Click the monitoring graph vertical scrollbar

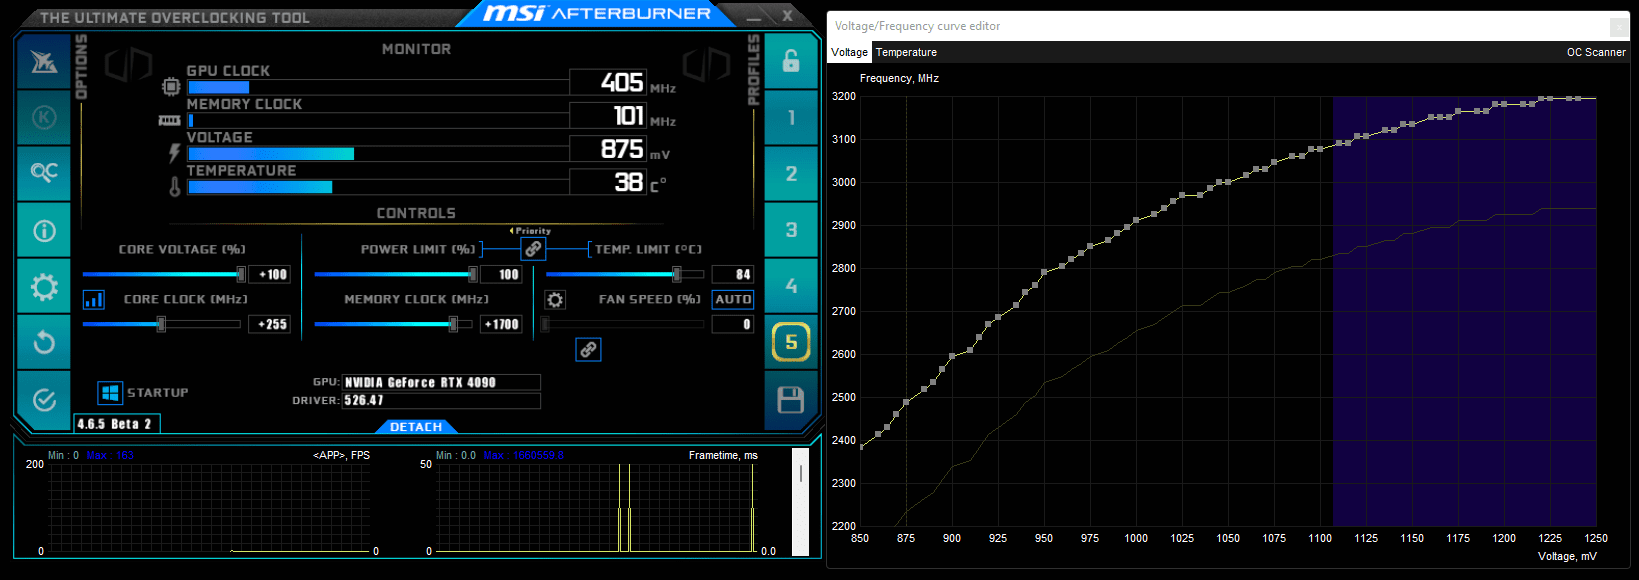tap(800, 501)
